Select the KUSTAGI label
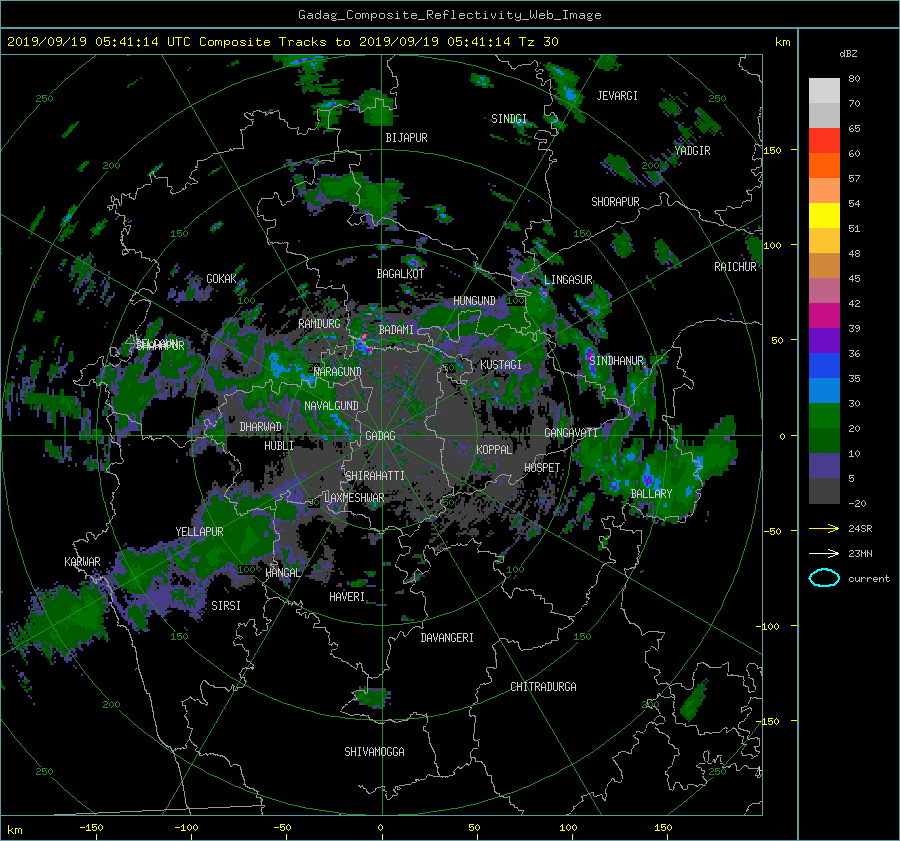The height and width of the screenshot is (841, 900). tap(501, 365)
